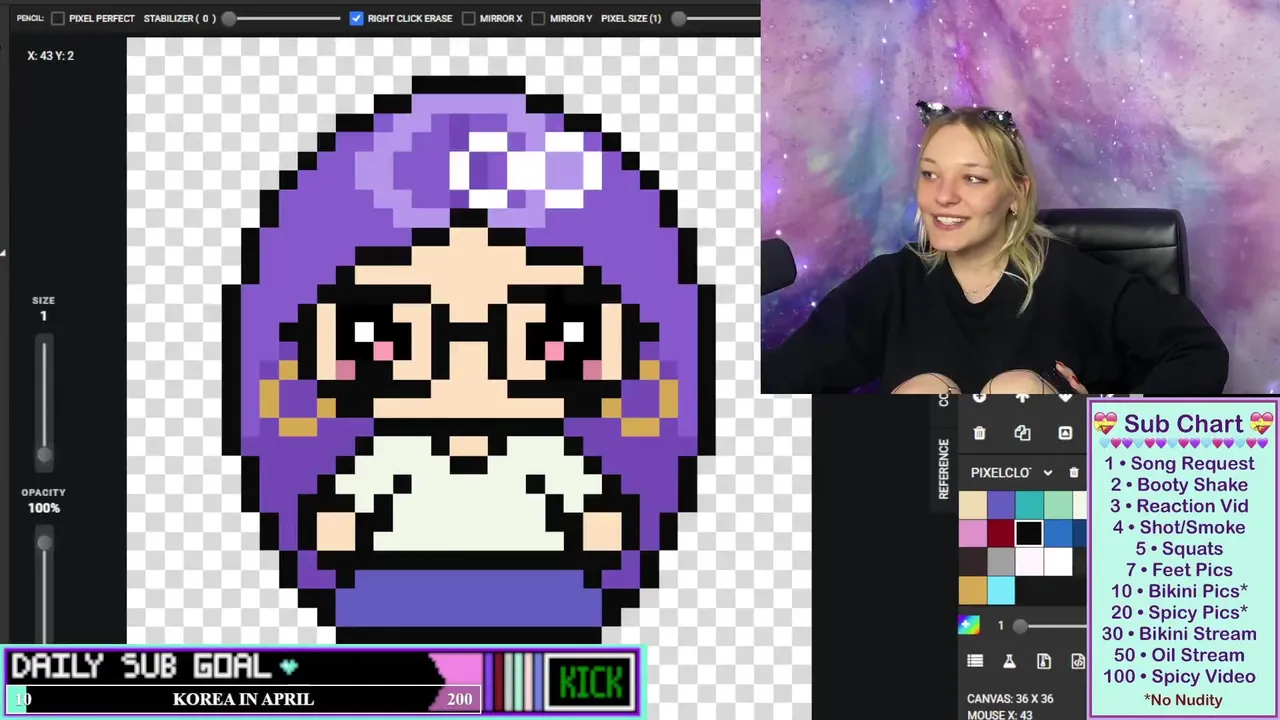This screenshot has height=720, width=1280.
Task: Click '3 • Reaction Vid' in Sub Chart
Action: [1179, 506]
